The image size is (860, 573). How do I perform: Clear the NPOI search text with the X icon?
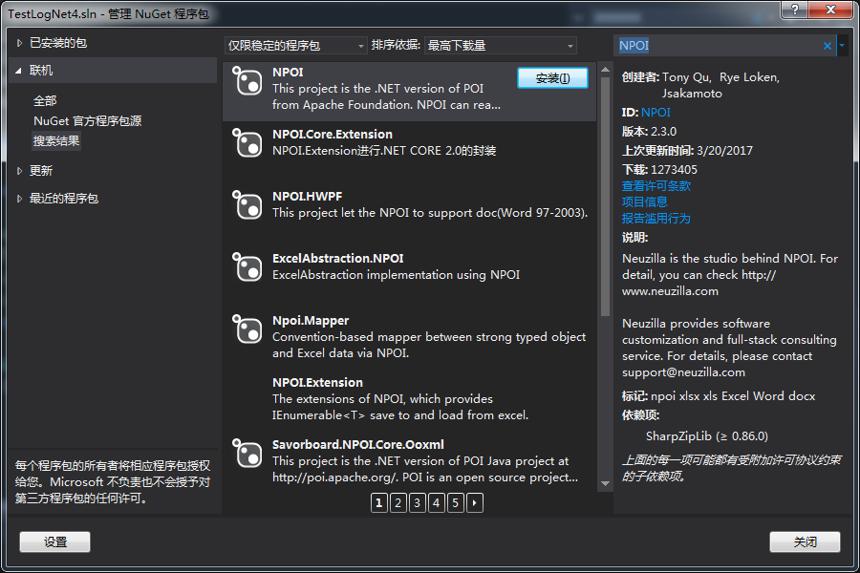[x=827, y=46]
